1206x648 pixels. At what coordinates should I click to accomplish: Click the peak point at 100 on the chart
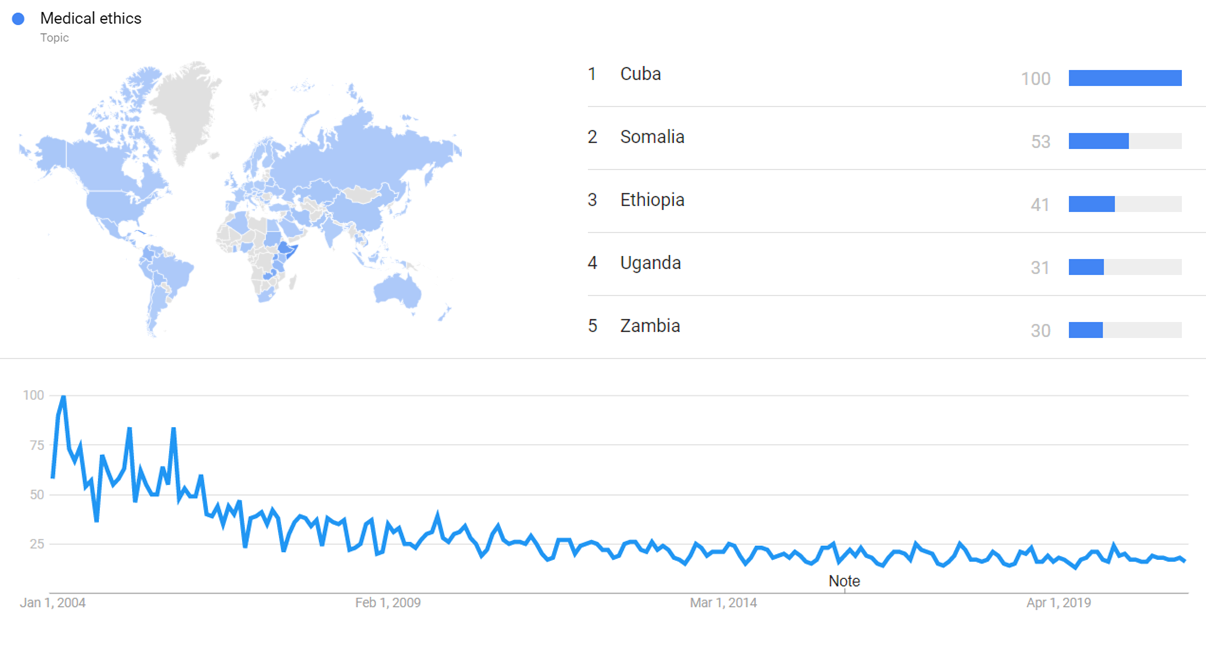[64, 397]
